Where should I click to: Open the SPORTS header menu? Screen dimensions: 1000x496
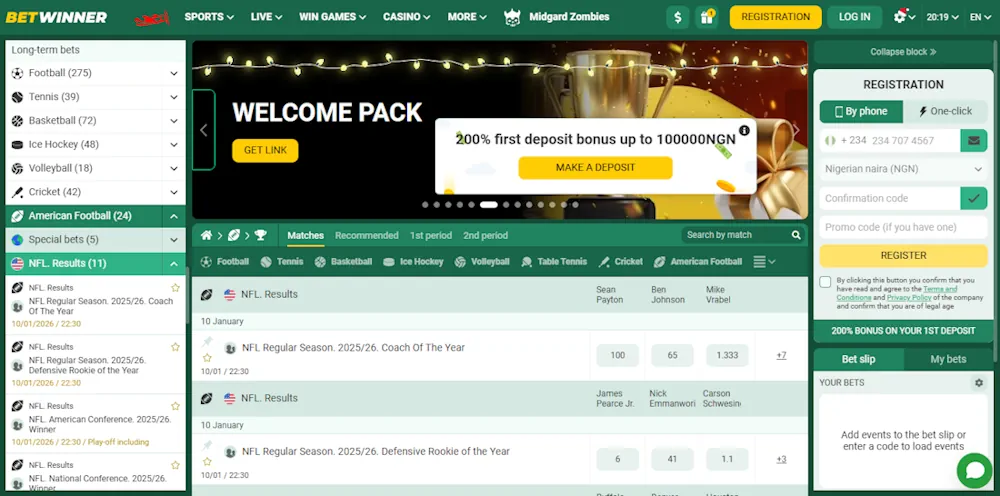(x=209, y=17)
